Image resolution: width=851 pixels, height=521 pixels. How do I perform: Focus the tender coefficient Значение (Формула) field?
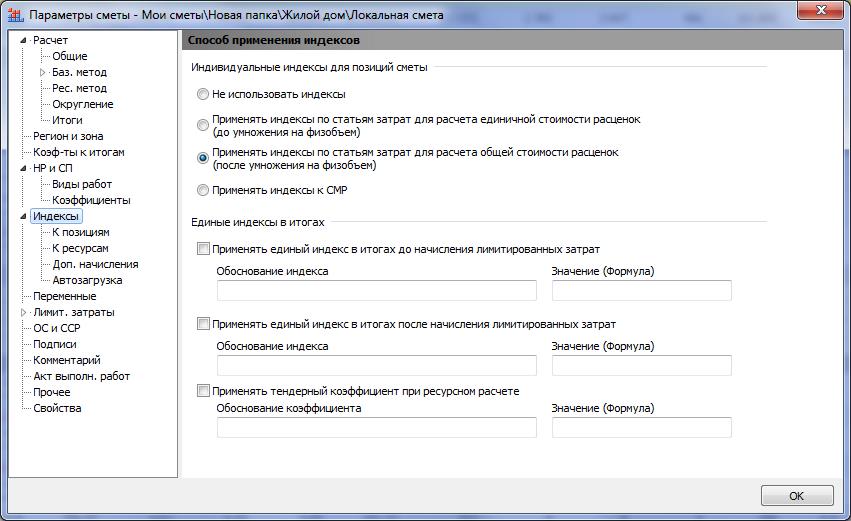(641, 427)
